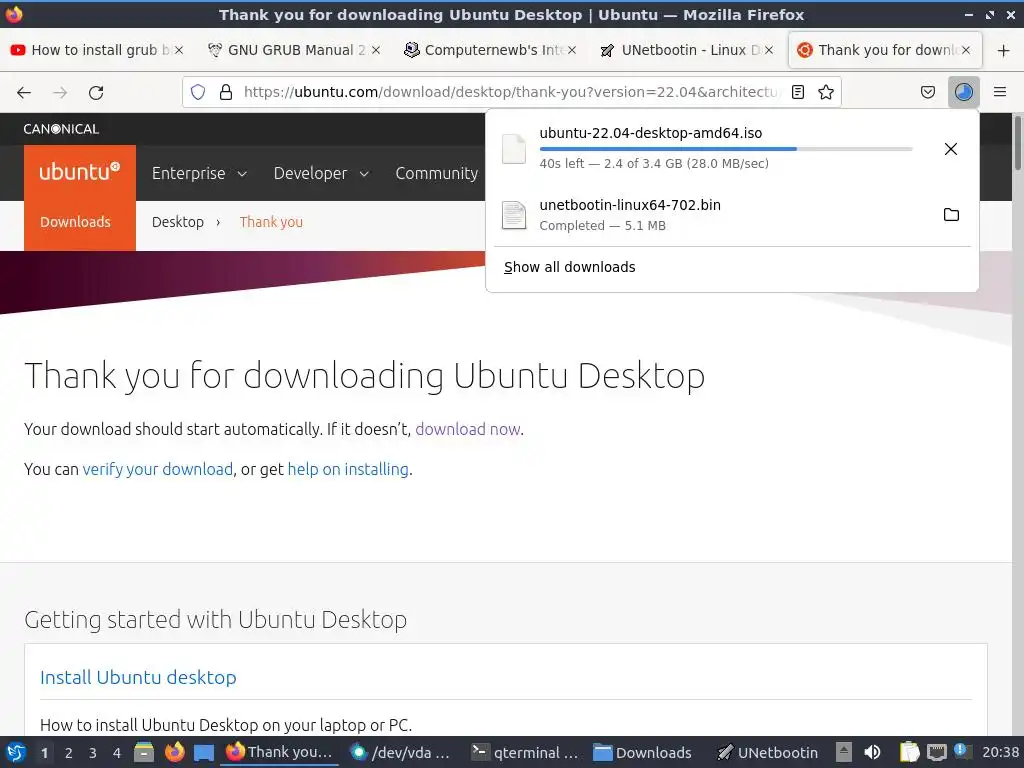This screenshot has height=768, width=1024.
Task: Open update notifier tray icon
Action: (x=961, y=751)
